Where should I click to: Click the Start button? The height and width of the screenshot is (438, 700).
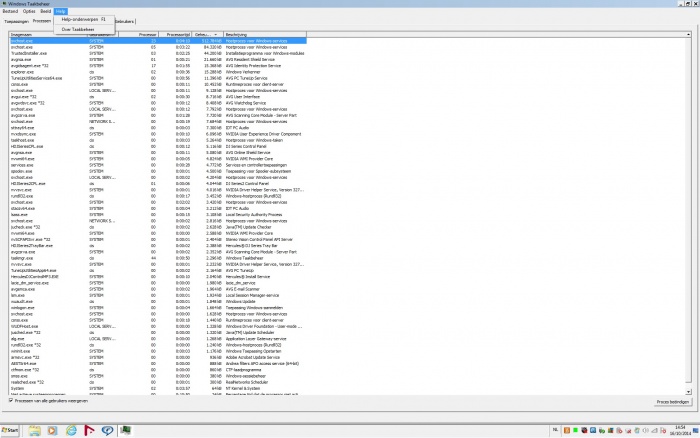(x=10, y=430)
